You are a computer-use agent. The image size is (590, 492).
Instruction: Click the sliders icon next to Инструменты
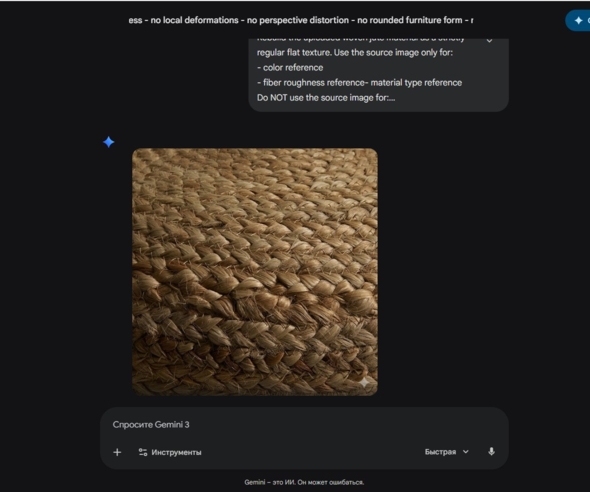tap(143, 452)
